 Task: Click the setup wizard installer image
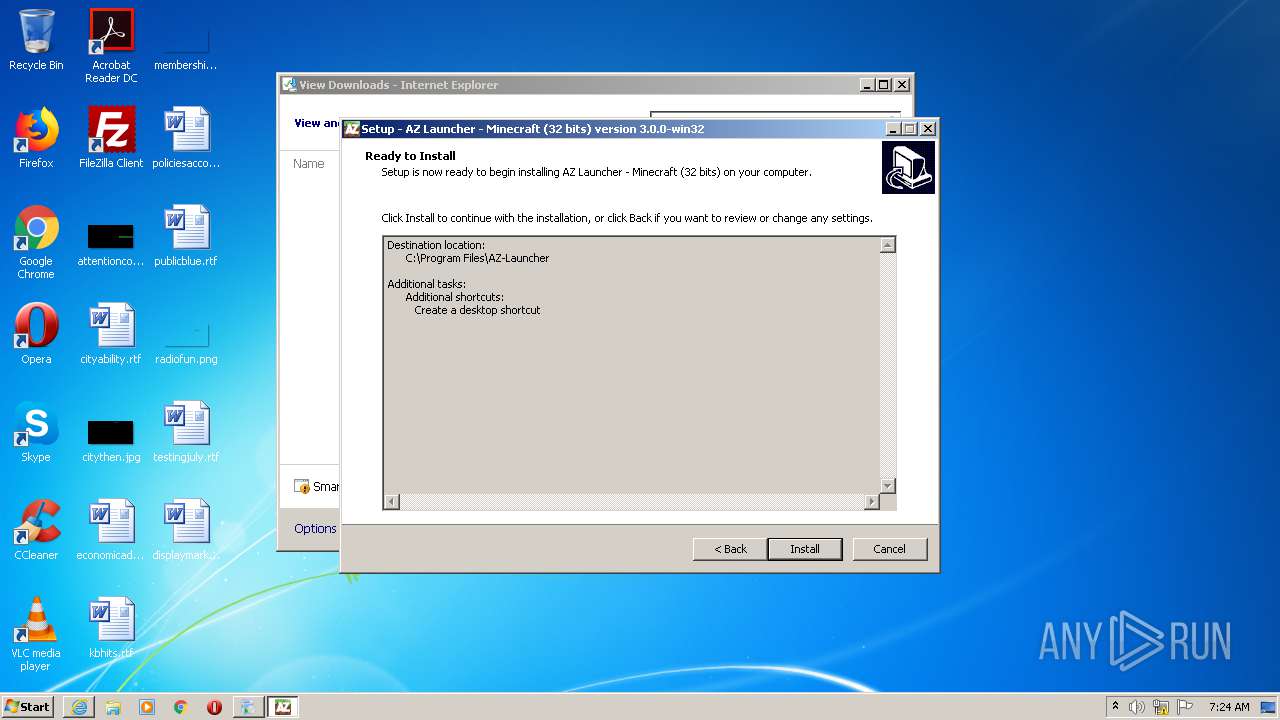(x=908, y=167)
